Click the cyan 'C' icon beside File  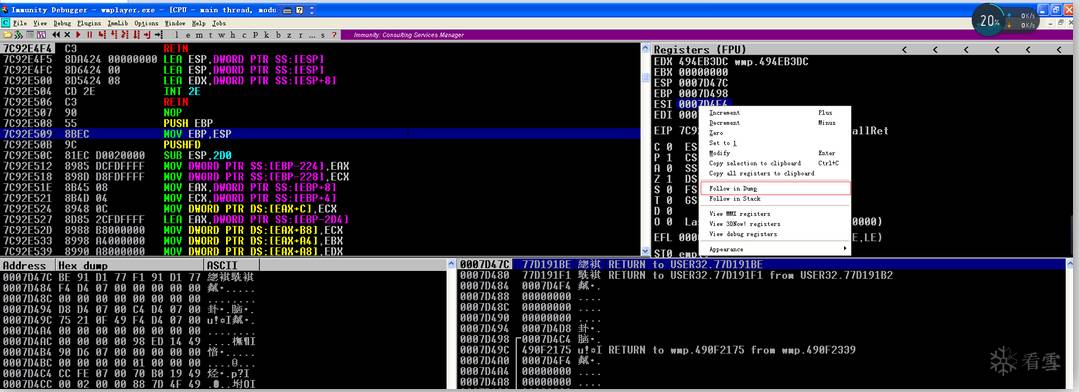(x=5, y=23)
